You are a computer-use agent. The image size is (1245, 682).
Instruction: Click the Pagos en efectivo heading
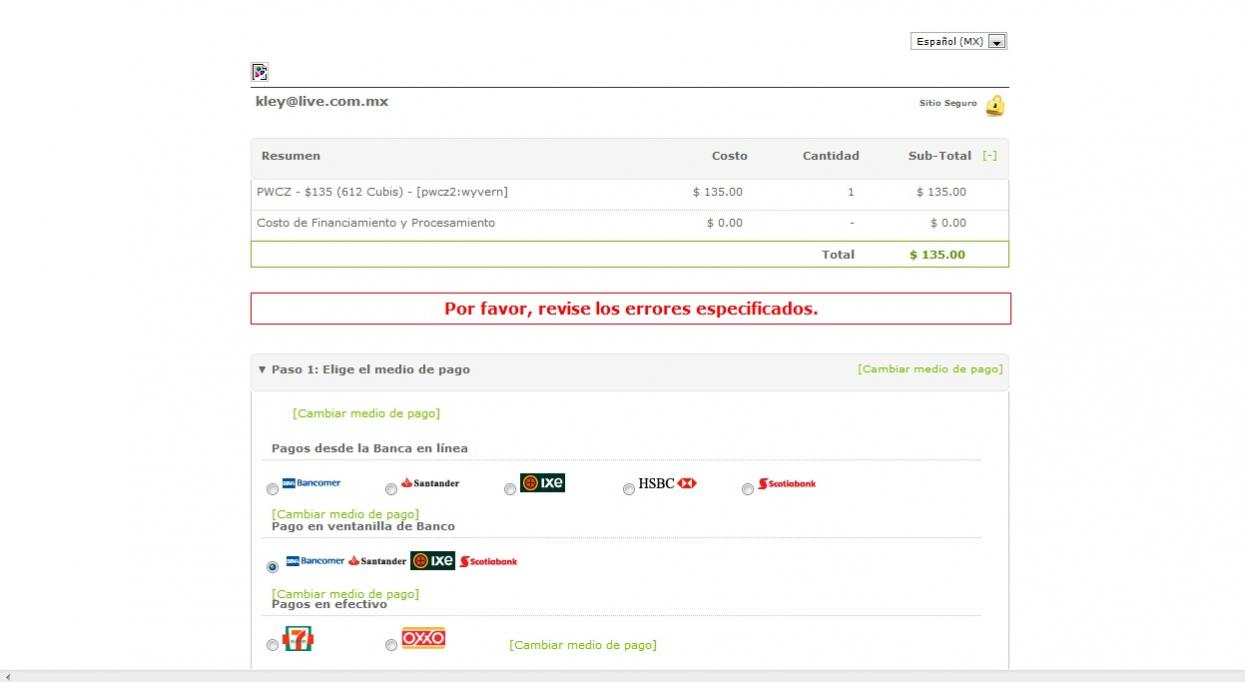coord(329,605)
